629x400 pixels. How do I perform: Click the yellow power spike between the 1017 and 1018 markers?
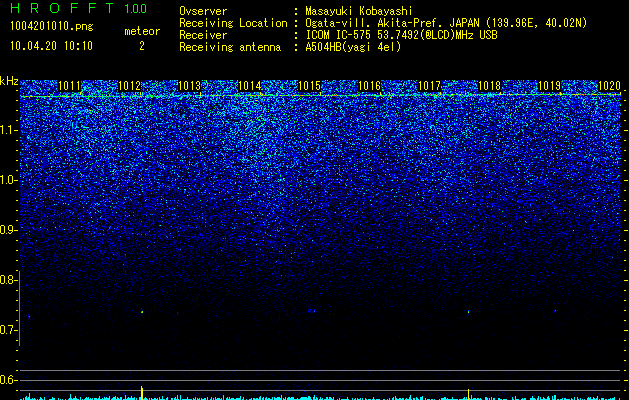tap(469, 394)
